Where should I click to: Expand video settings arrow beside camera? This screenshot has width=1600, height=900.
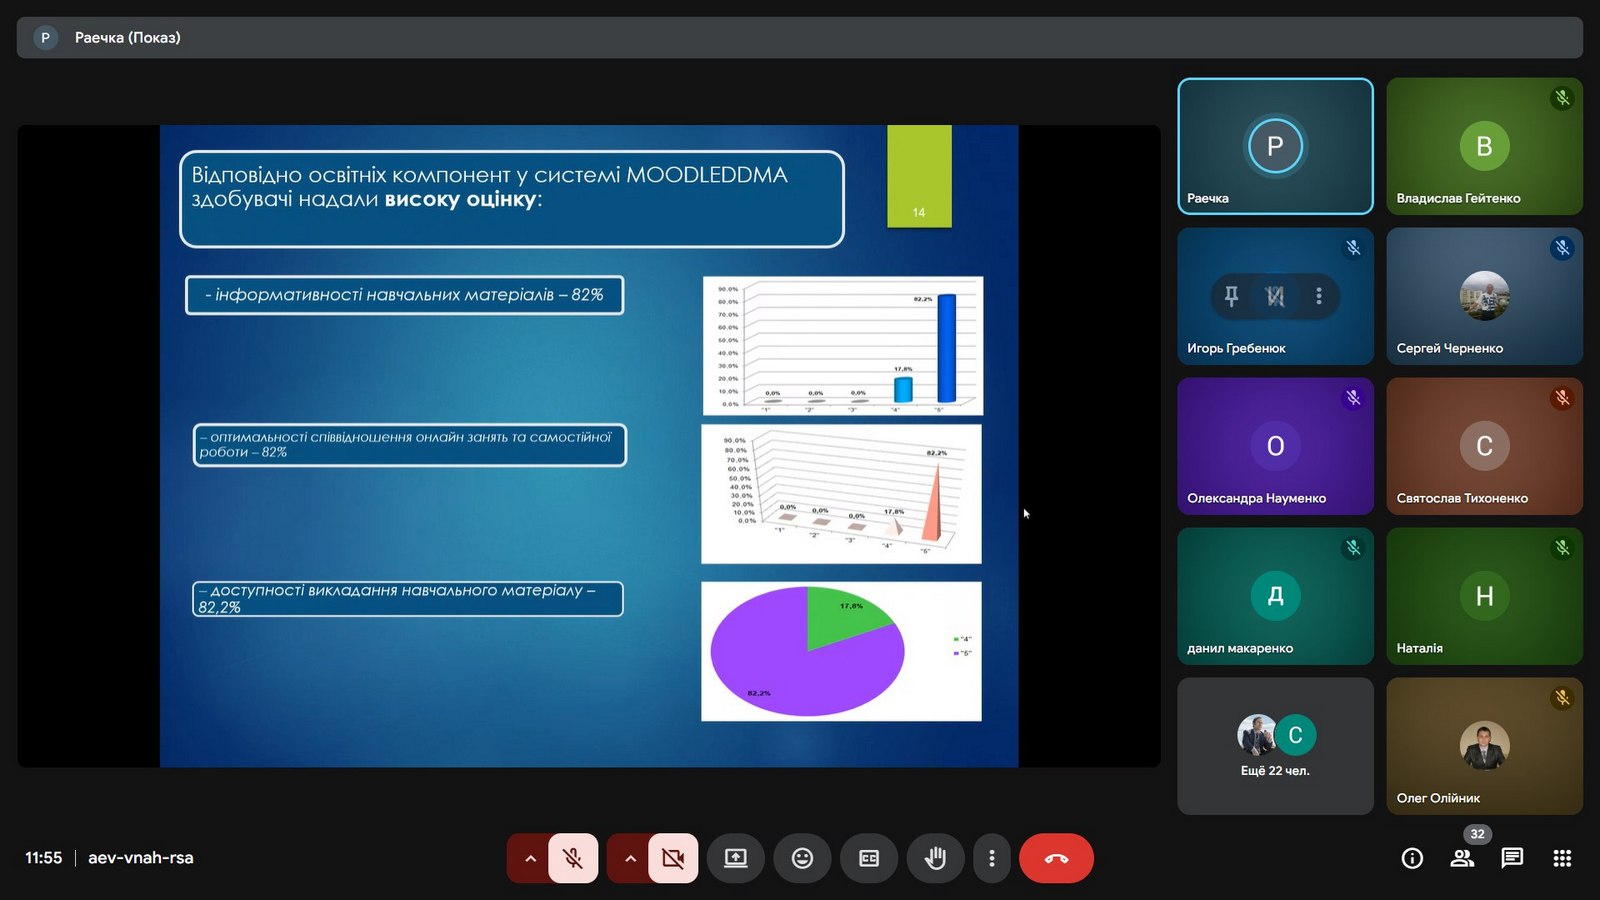pyautogui.click(x=630, y=858)
